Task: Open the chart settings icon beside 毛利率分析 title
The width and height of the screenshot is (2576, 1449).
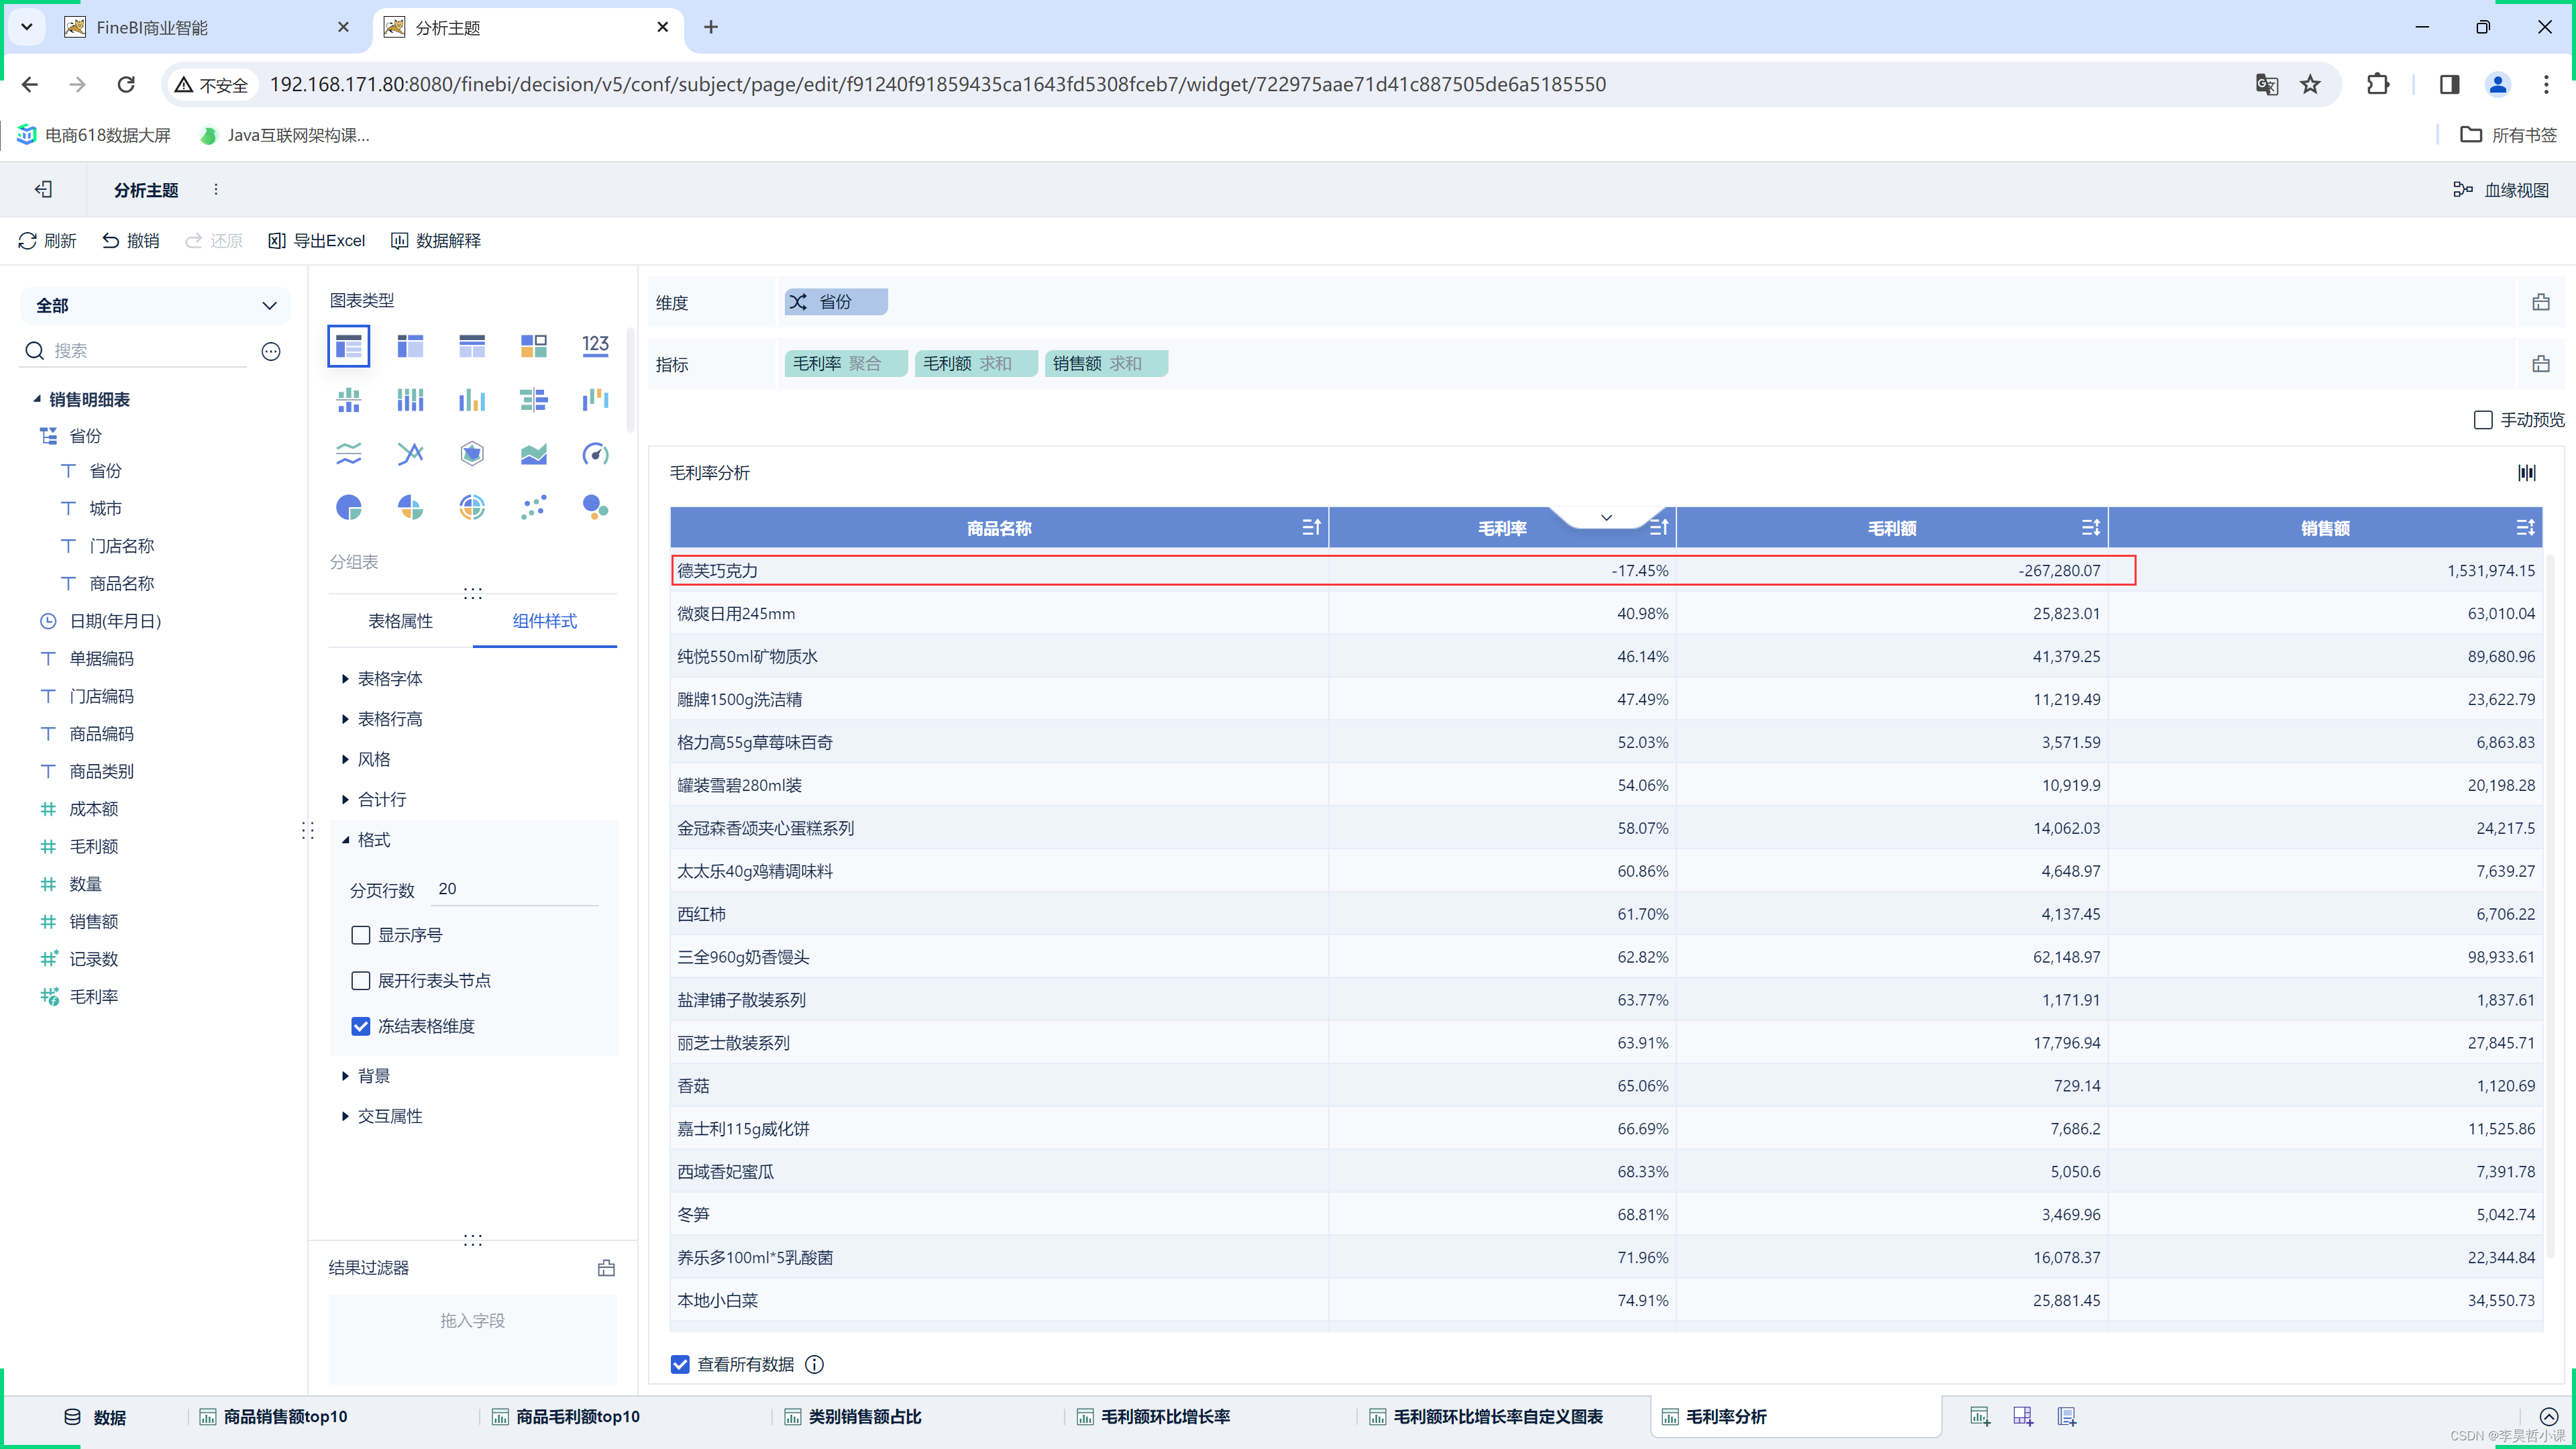Action: click(2527, 473)
